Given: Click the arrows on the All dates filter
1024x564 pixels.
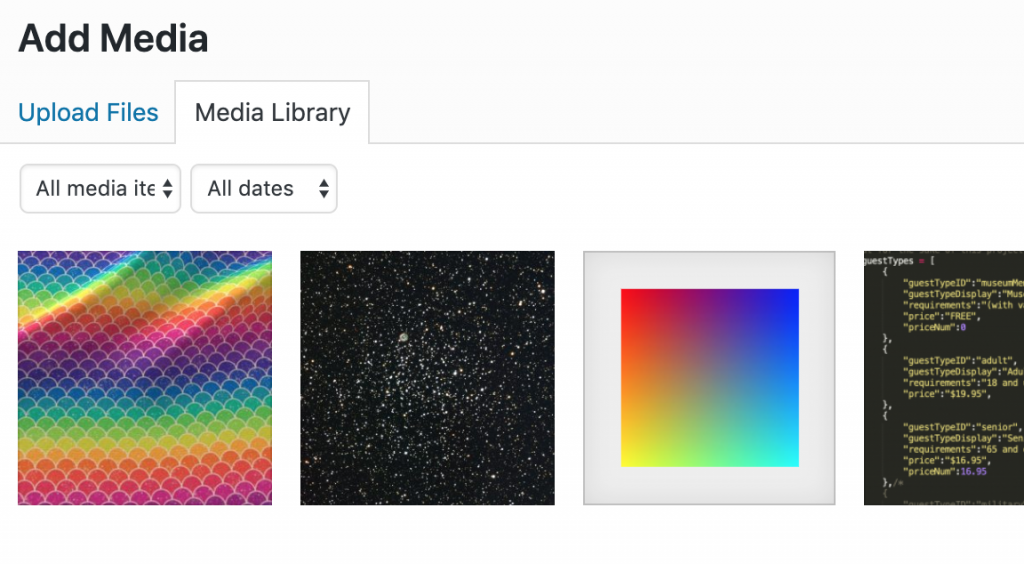Looking at the screenshot, I should point(323,188).
